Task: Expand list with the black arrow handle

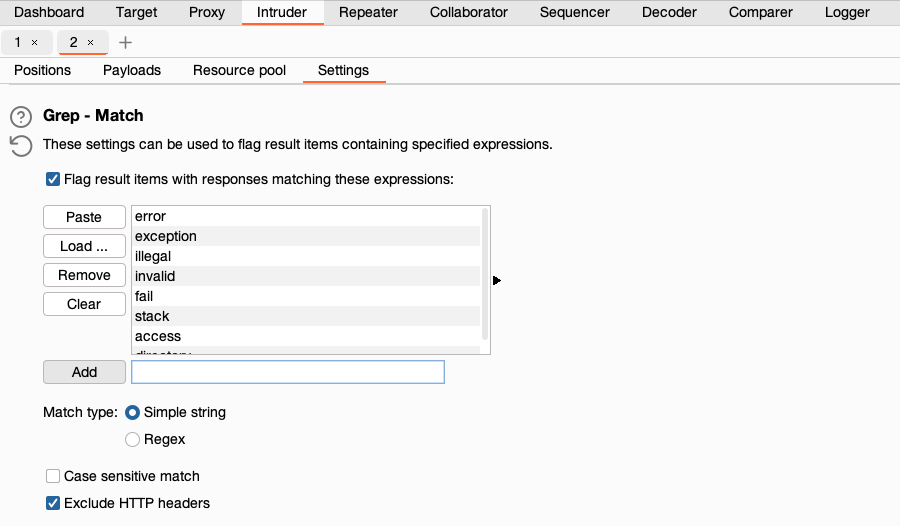Action: 496,280
